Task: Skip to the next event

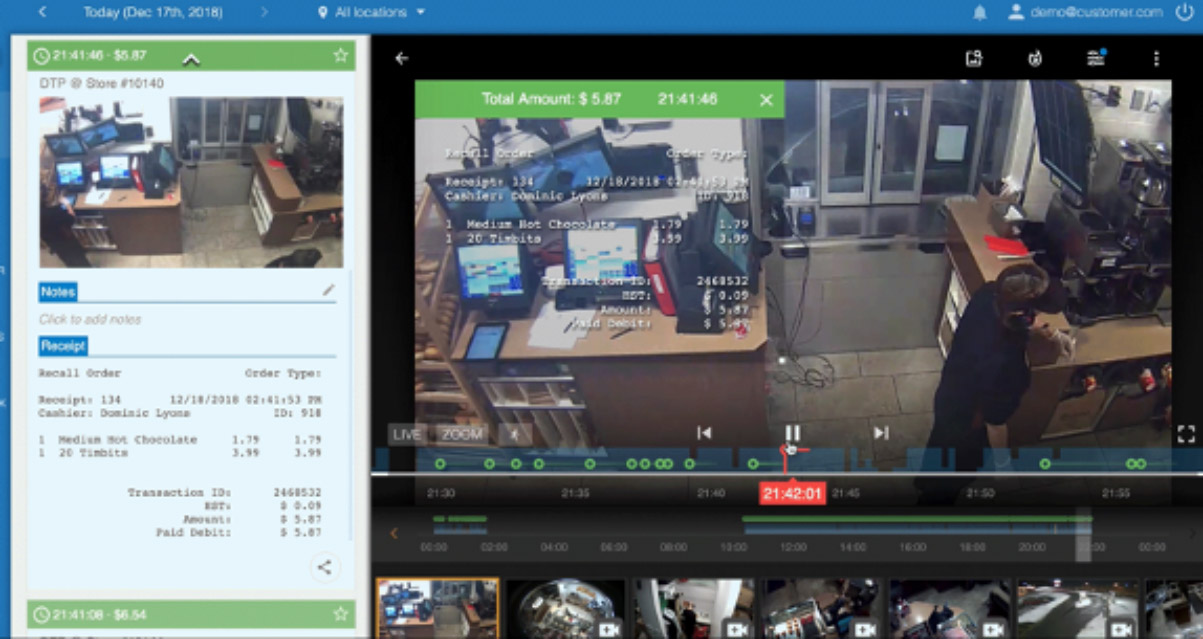Action: [881, 433]
